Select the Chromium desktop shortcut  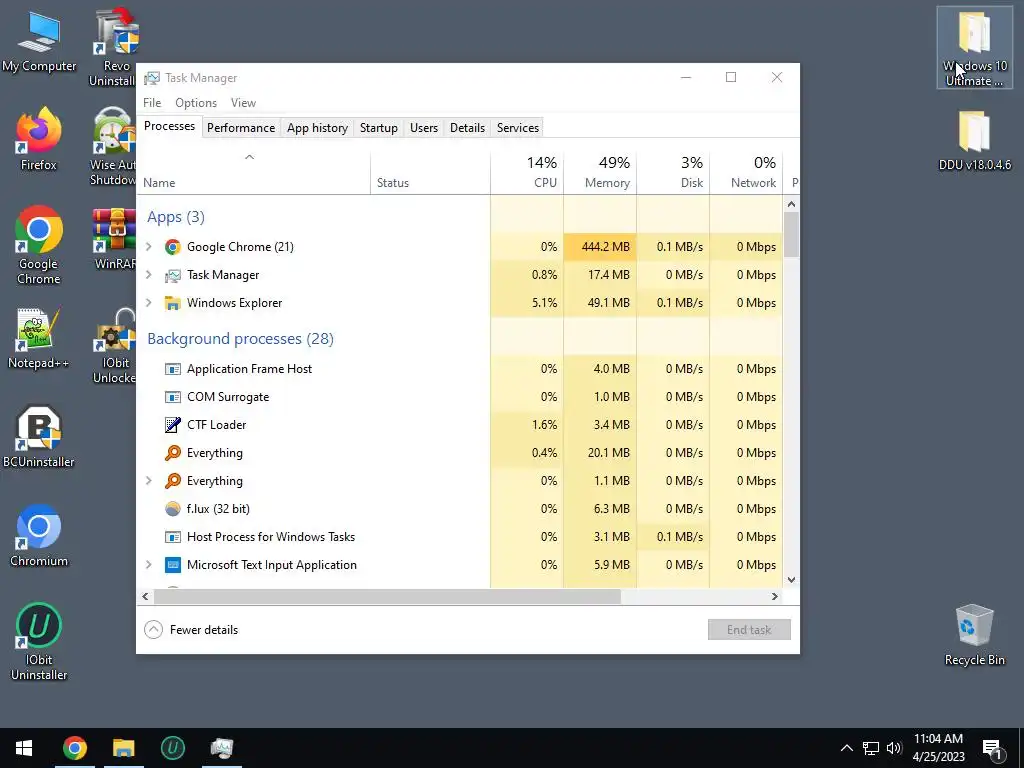point(39,536)
